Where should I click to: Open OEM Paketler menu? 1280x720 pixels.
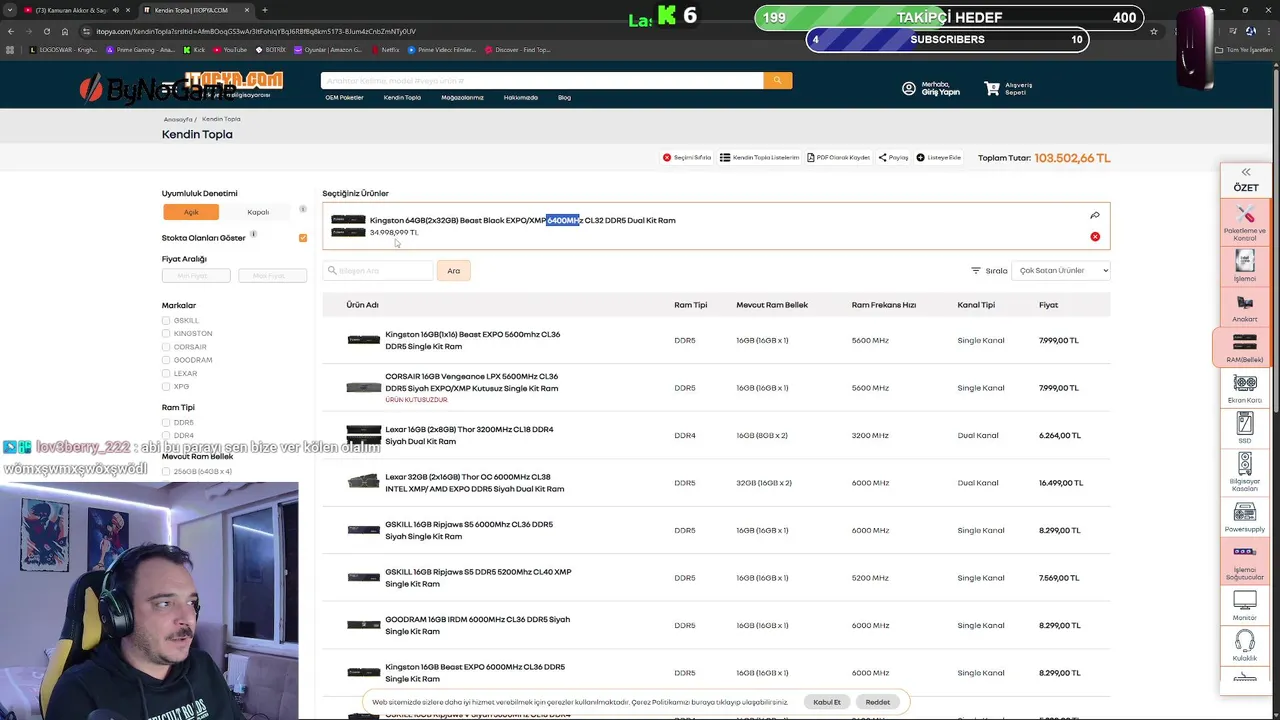[x=344, y=98]
